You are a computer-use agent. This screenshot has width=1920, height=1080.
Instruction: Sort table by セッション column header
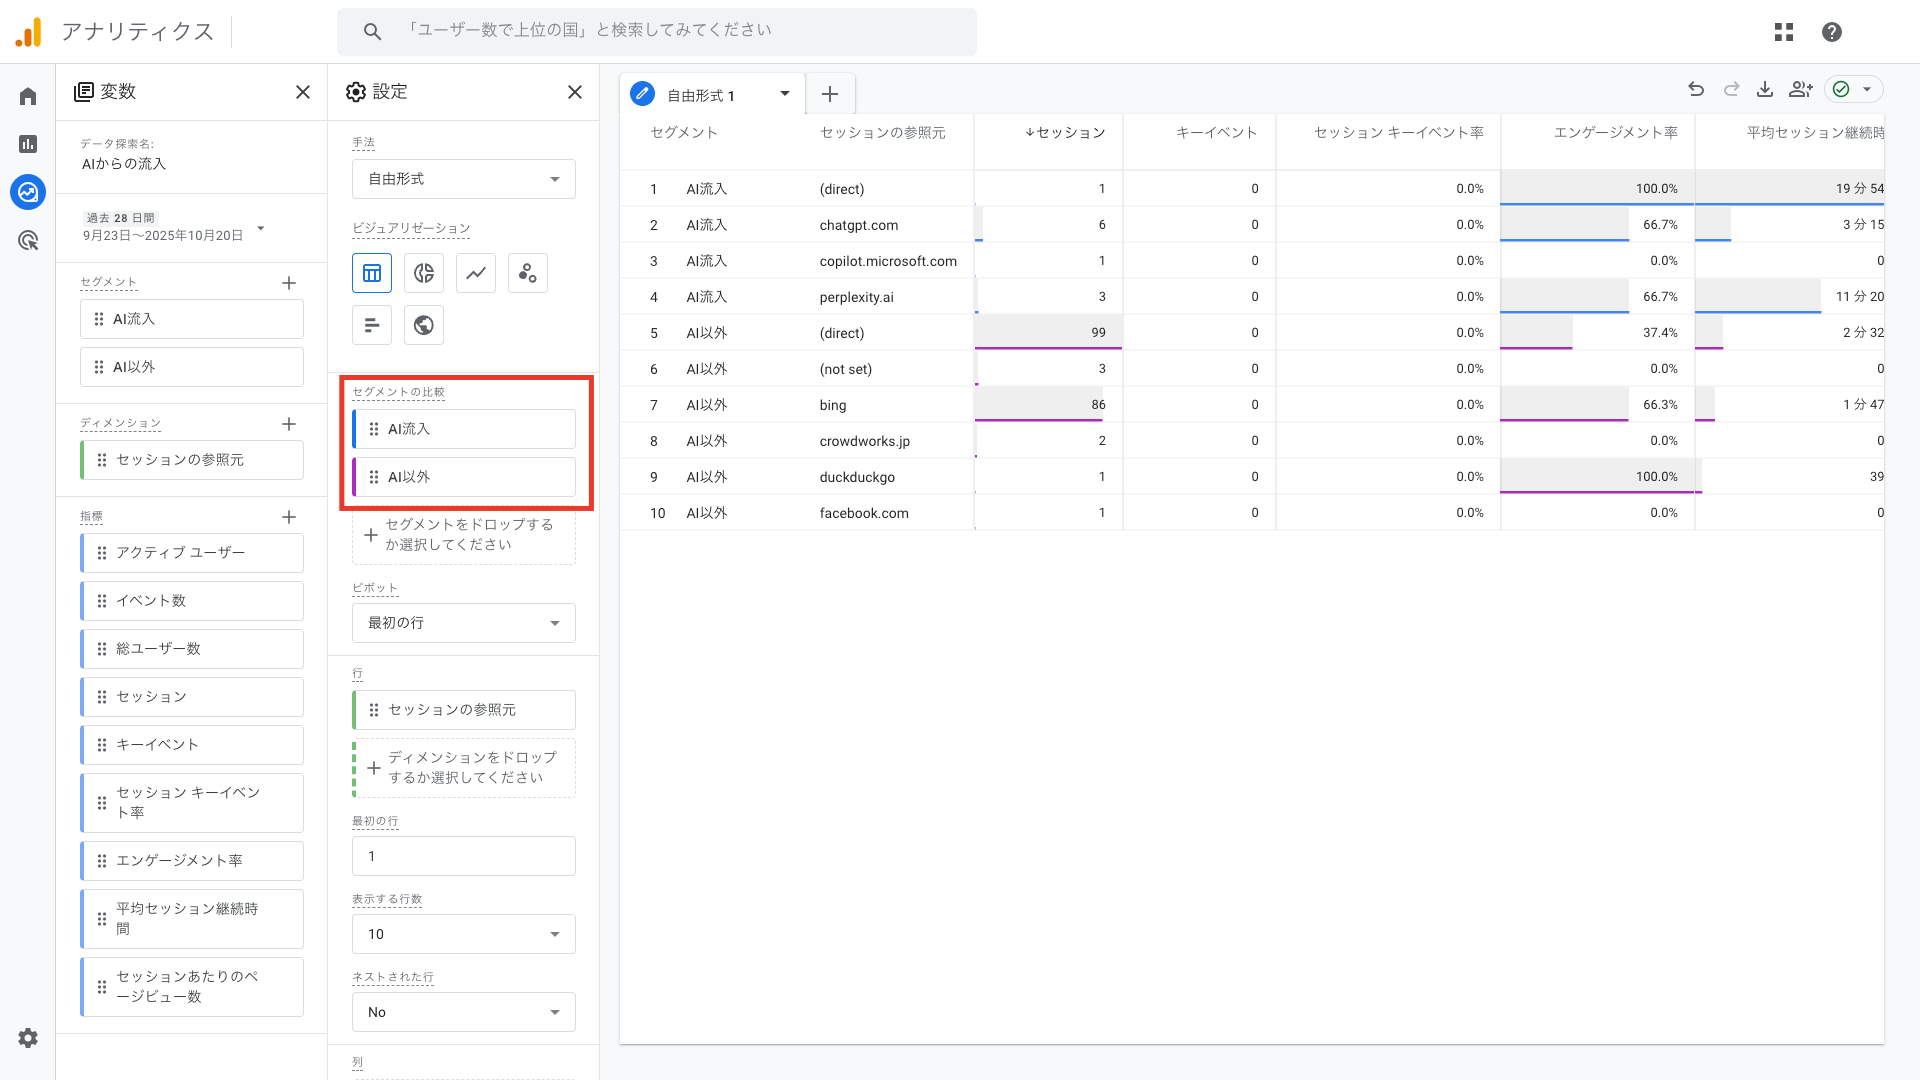point(1066,133)
